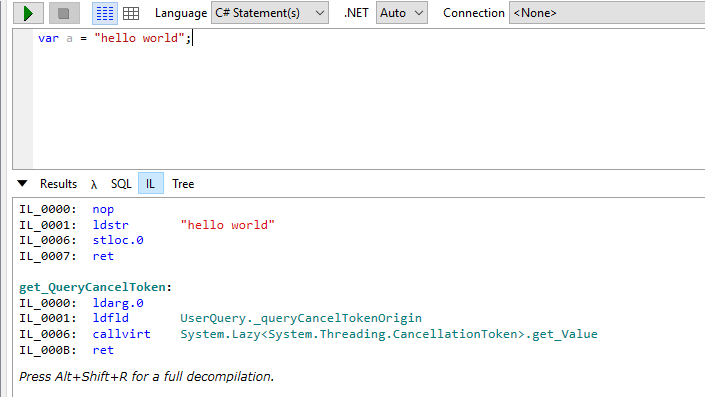The width and height of the screenshot is (705, 397).
Task: Collapse the results panel with black triangle
Action: pyautogui.click(x=22, y=183)
